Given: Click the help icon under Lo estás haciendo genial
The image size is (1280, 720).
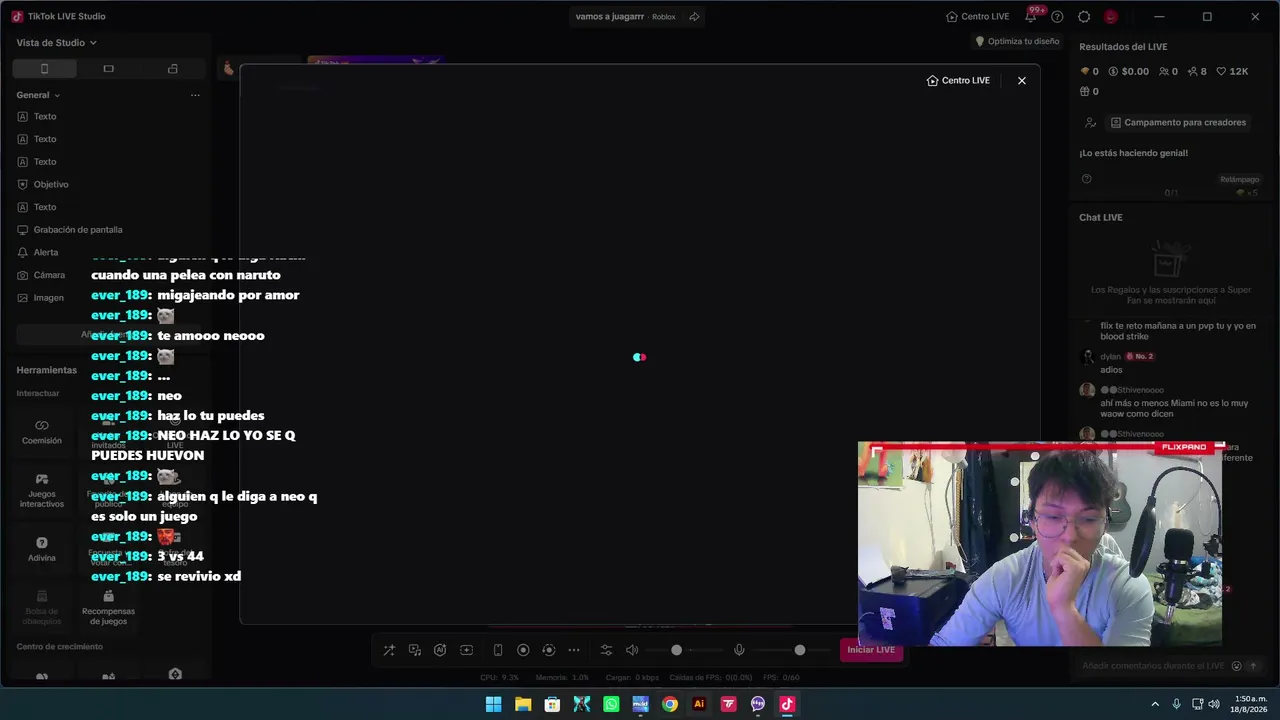Looking at the screenshot, I should coord(1086,179).
